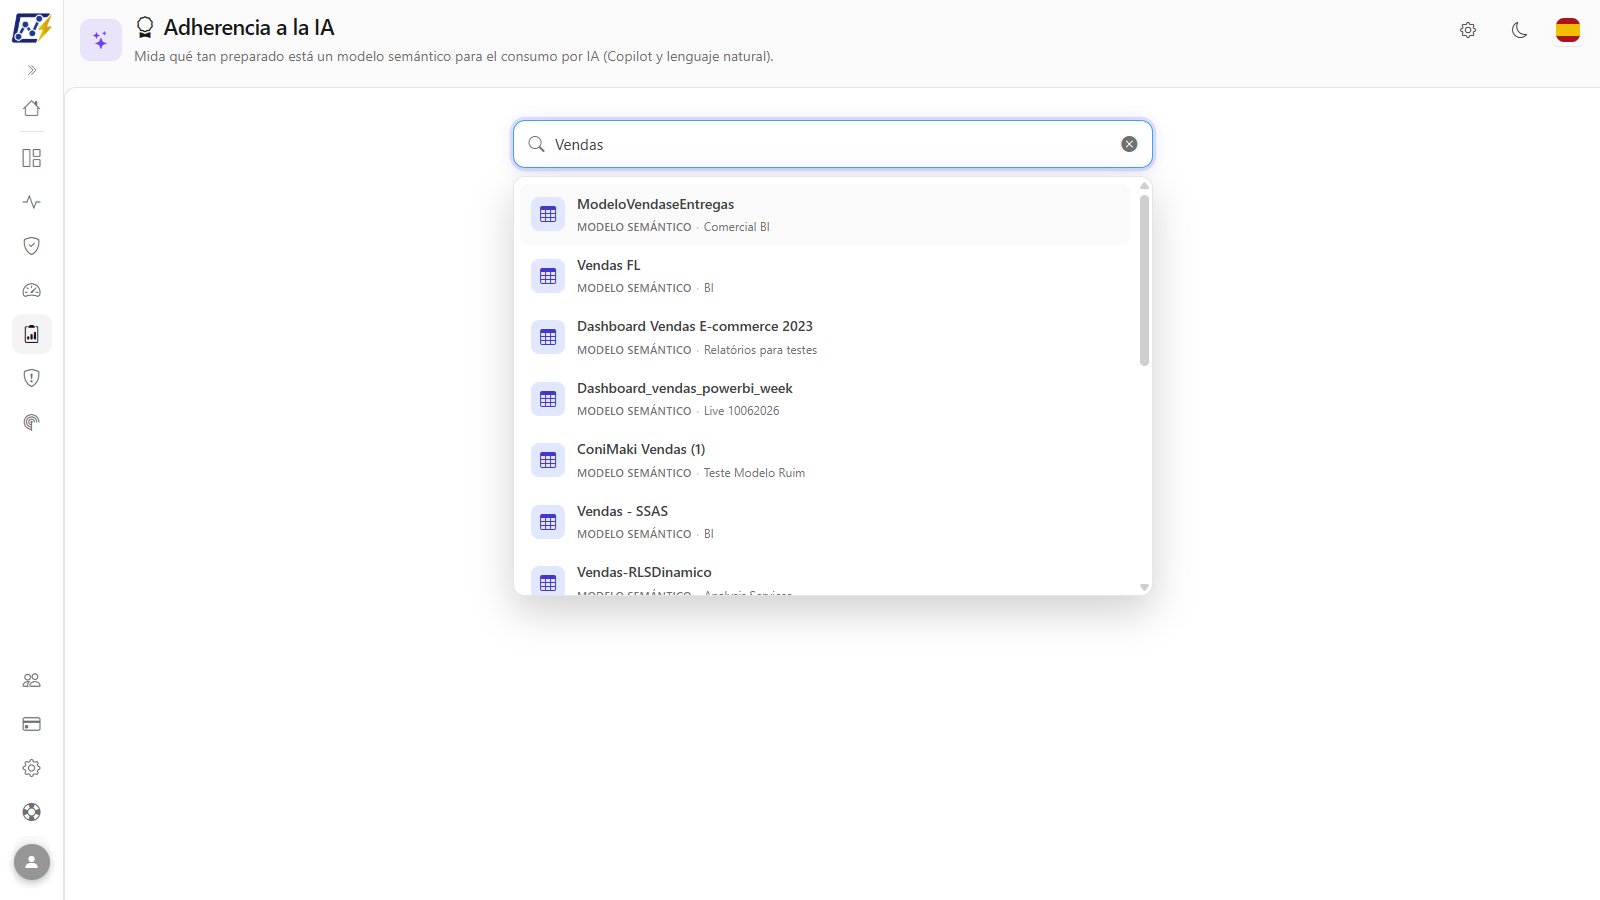Click table icon beside ConiMaki Vendas (1)
Viewport: 1600px width, 900px height.
click(548, 460)
